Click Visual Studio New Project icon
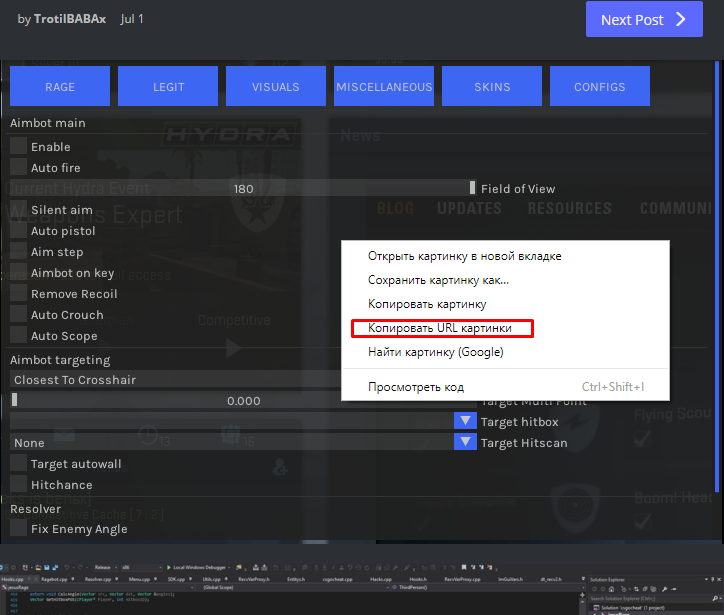Screen dimensions: 724x615 click(25, 567)
